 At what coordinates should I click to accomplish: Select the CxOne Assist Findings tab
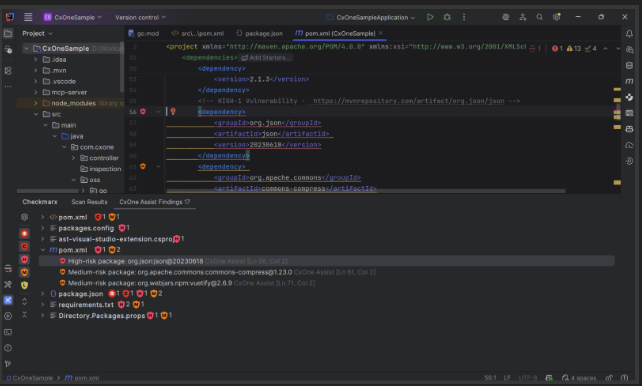(x=154, y=202)
